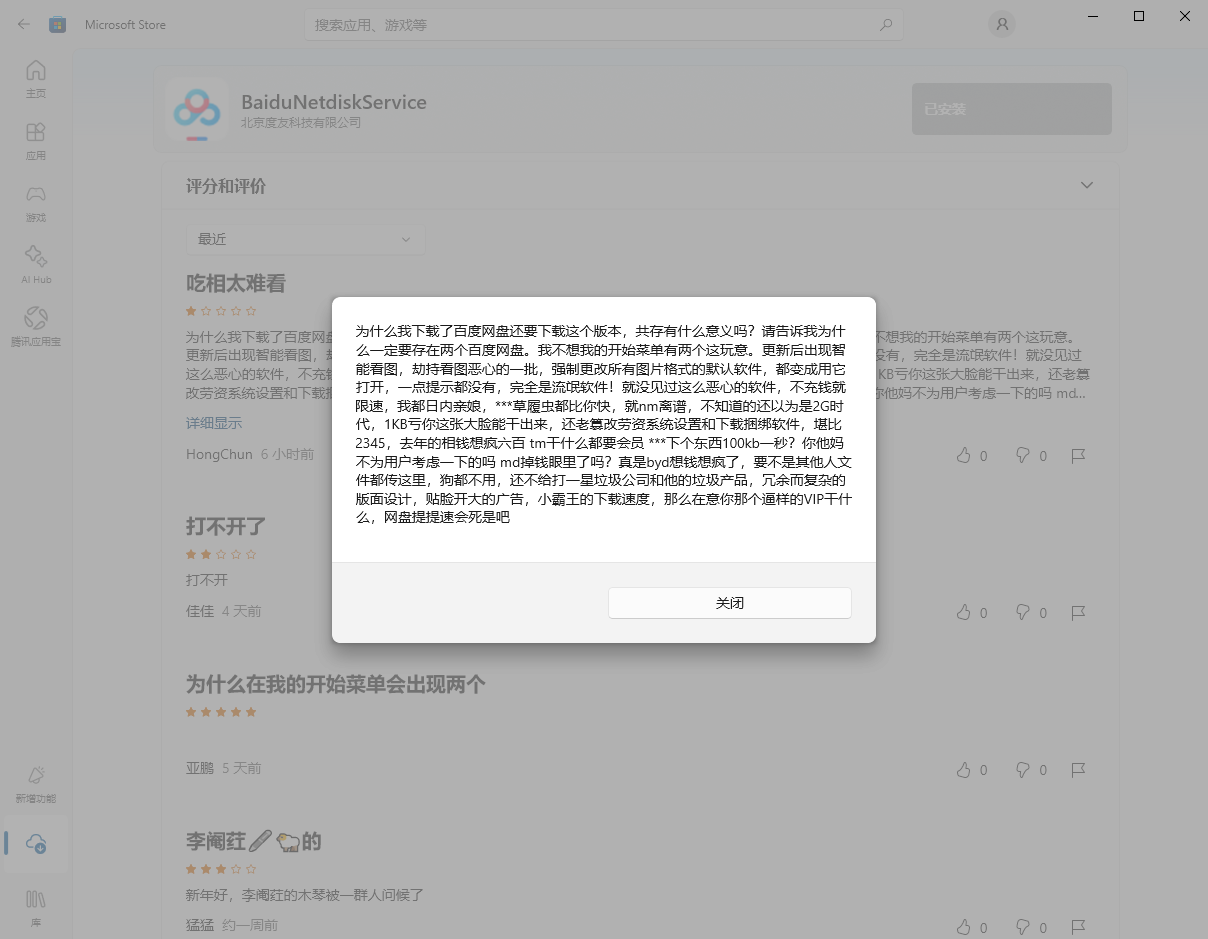Like 猛猛's review with thumbs up
Screen dimensions: 1208x939
[x=964, y=927]
